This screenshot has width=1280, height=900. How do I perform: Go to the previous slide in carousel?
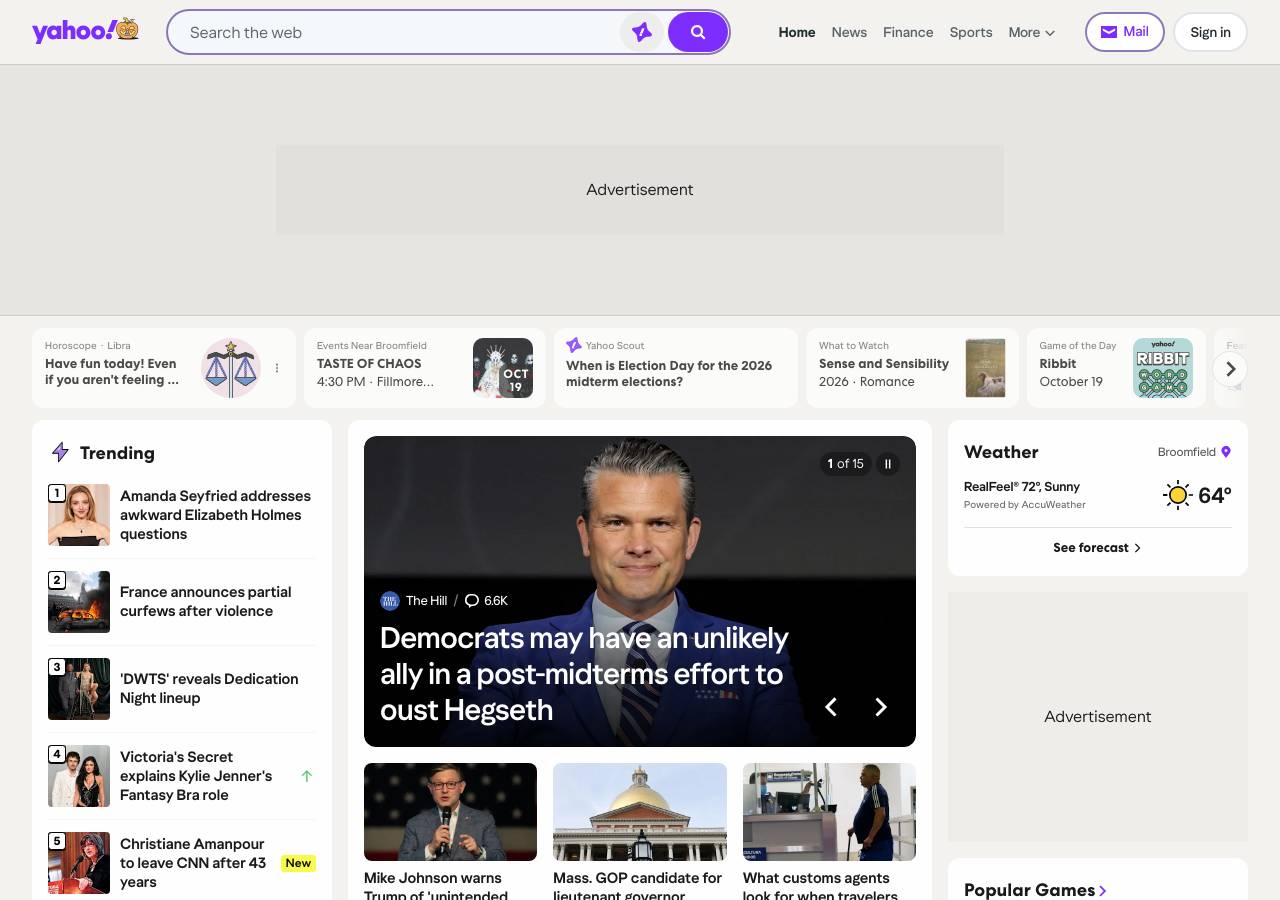(x=830, y=707)
